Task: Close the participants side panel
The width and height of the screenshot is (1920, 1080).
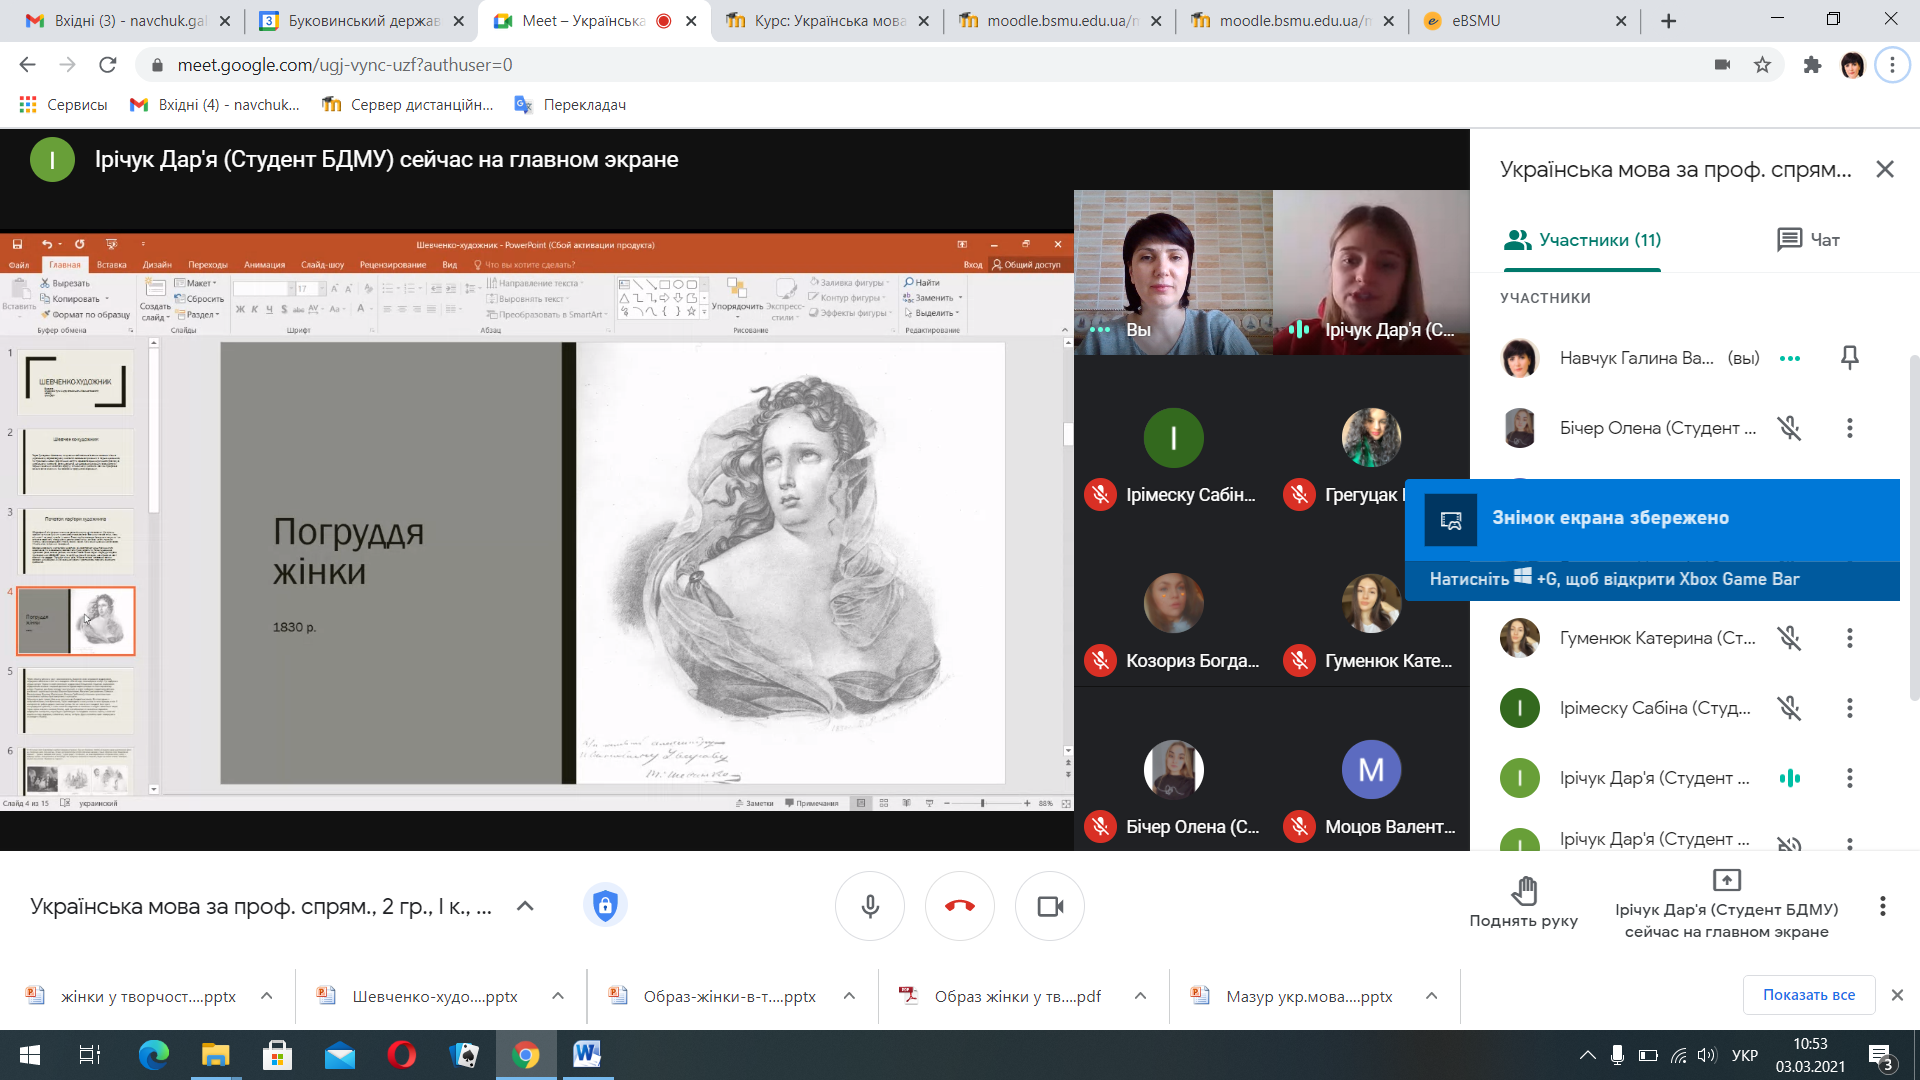Action: click(x=1885, y=169)
